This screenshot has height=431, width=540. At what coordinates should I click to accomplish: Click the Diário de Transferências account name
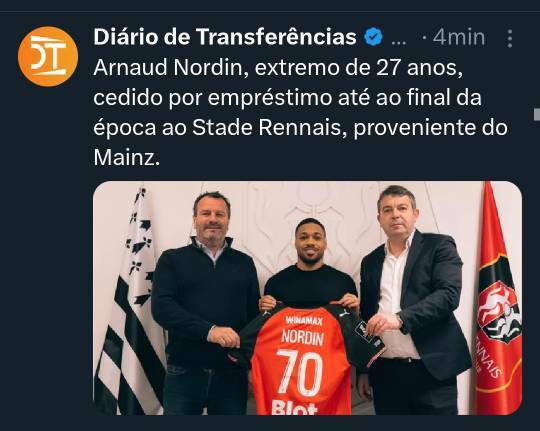tap(225, 37)
